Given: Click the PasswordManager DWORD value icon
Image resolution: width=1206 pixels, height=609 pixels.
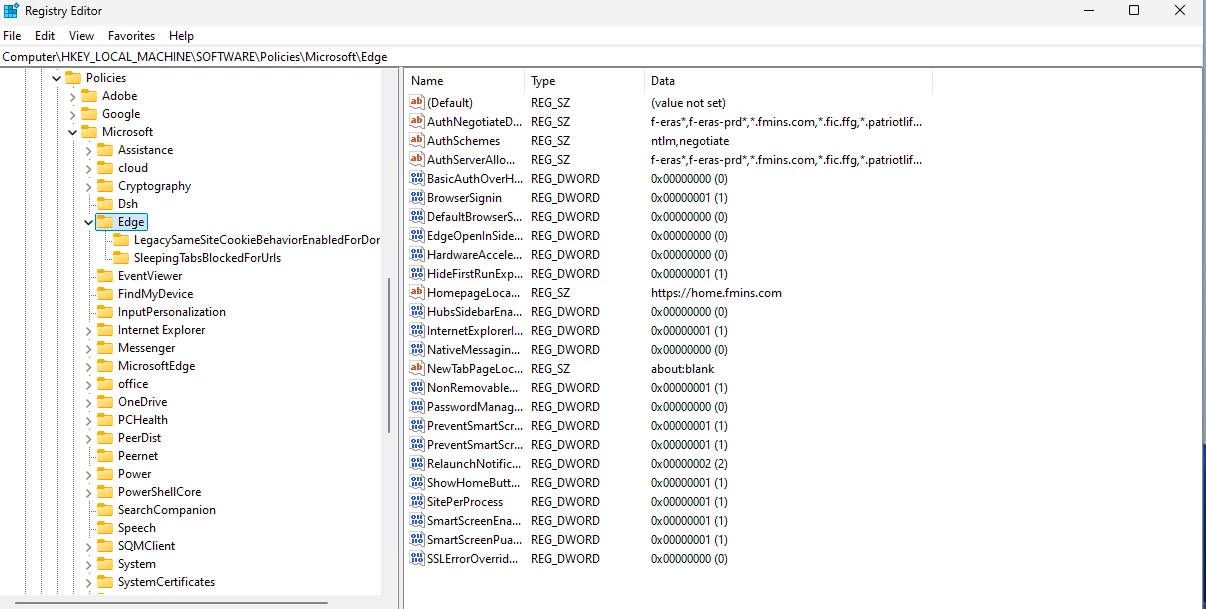Looking at the screenshot, I should pyautogui.click(x=417, y=407).
